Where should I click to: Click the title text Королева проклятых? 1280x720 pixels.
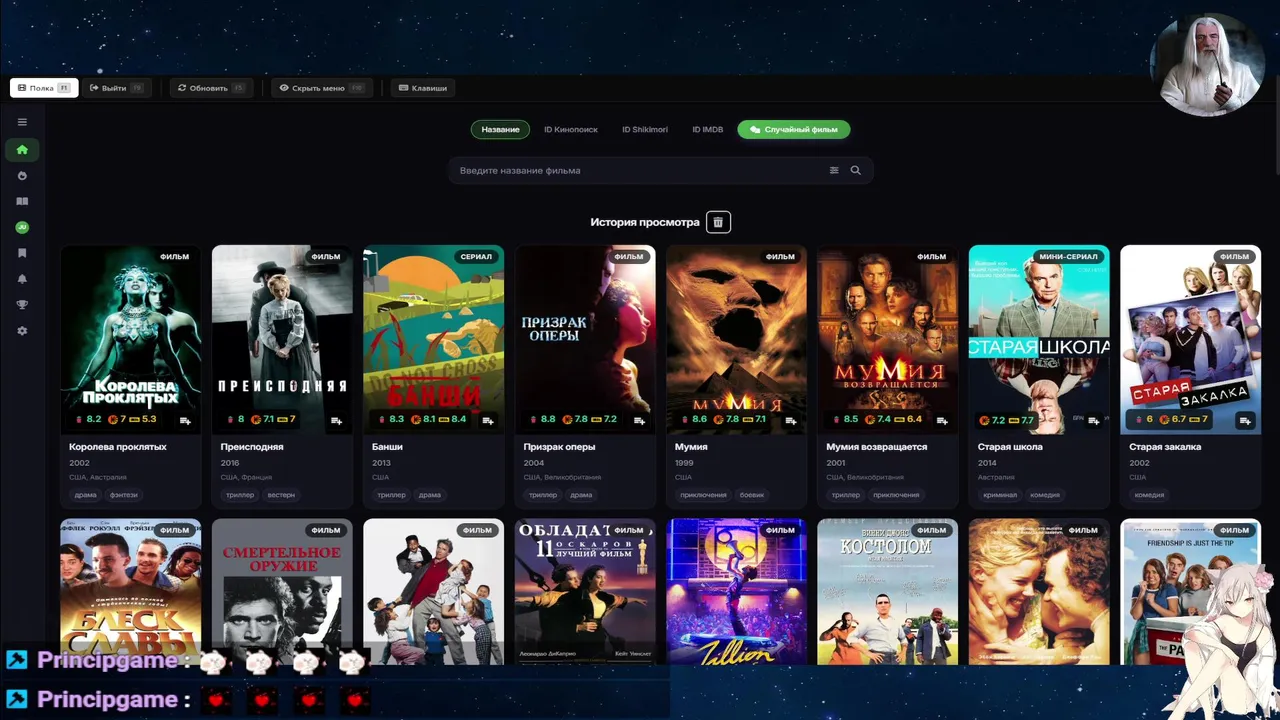tap(118, 447)
